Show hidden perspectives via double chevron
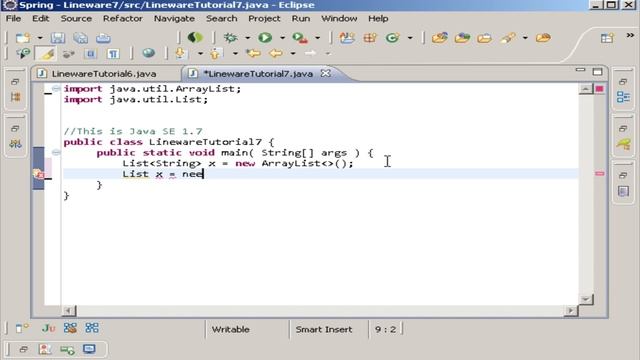This screenshot has width=640, height=360. (x=630, y=36)
